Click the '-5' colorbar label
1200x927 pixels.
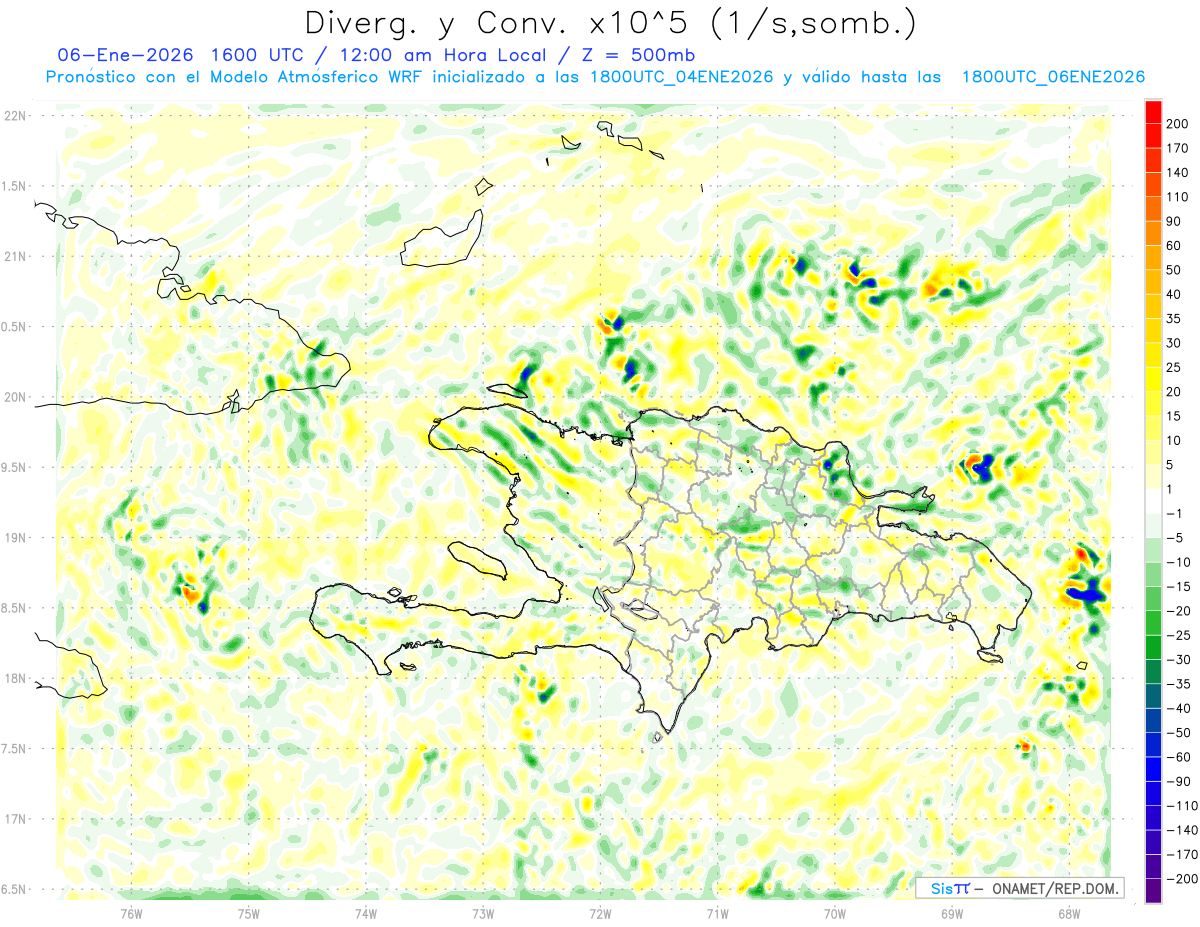pos(1177,537)
